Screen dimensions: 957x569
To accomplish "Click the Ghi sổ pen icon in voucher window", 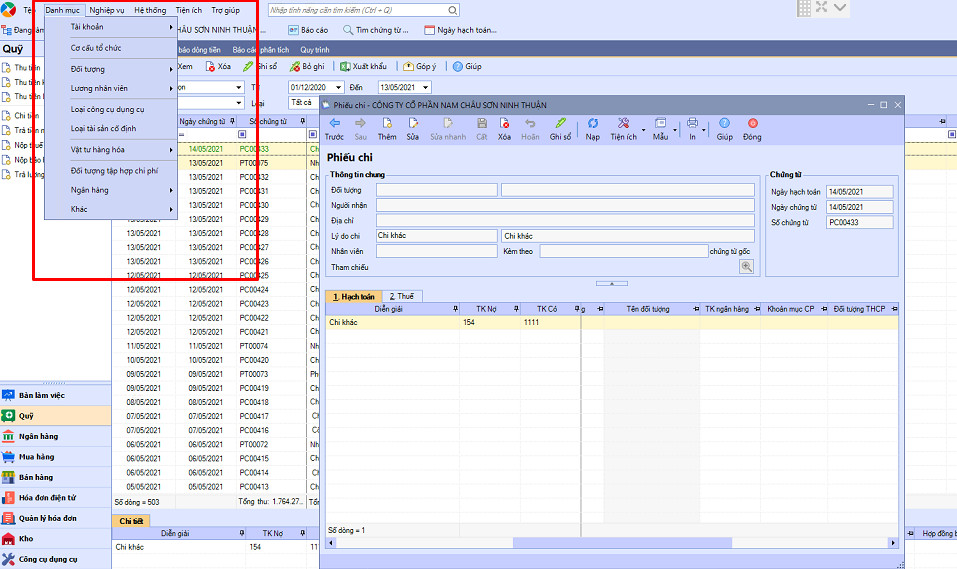I will tap(560, 123).
